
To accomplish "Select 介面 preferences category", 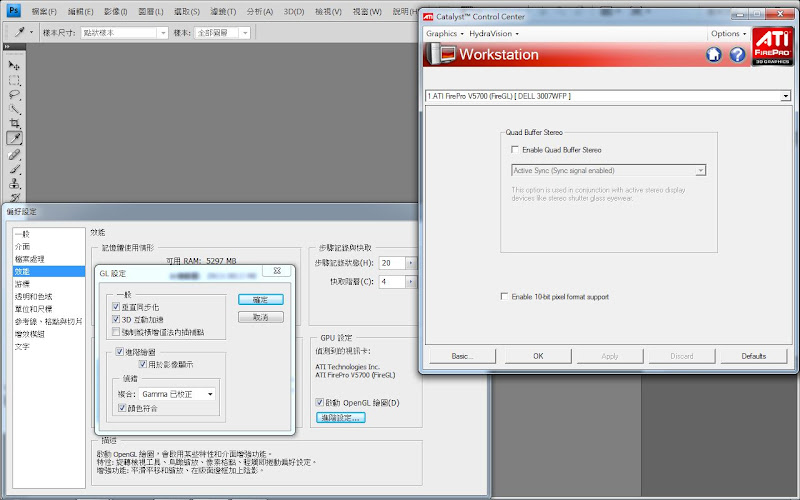I will [49, 246].
